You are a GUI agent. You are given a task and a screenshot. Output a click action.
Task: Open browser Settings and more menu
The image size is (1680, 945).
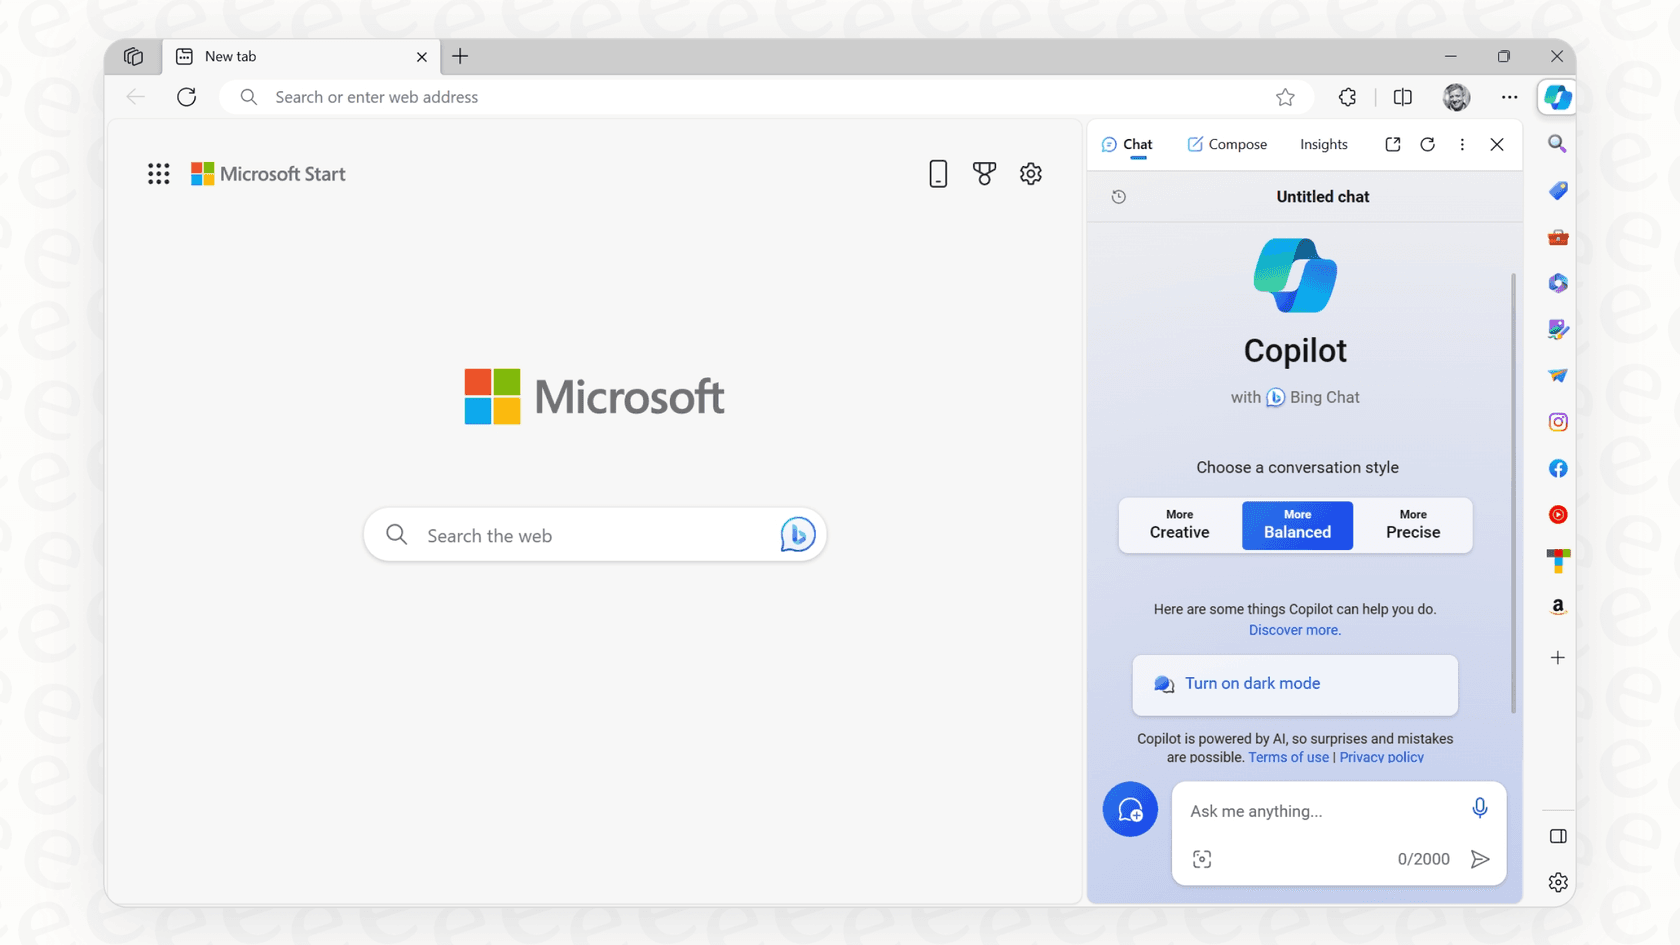click(x=1510, y=97)
